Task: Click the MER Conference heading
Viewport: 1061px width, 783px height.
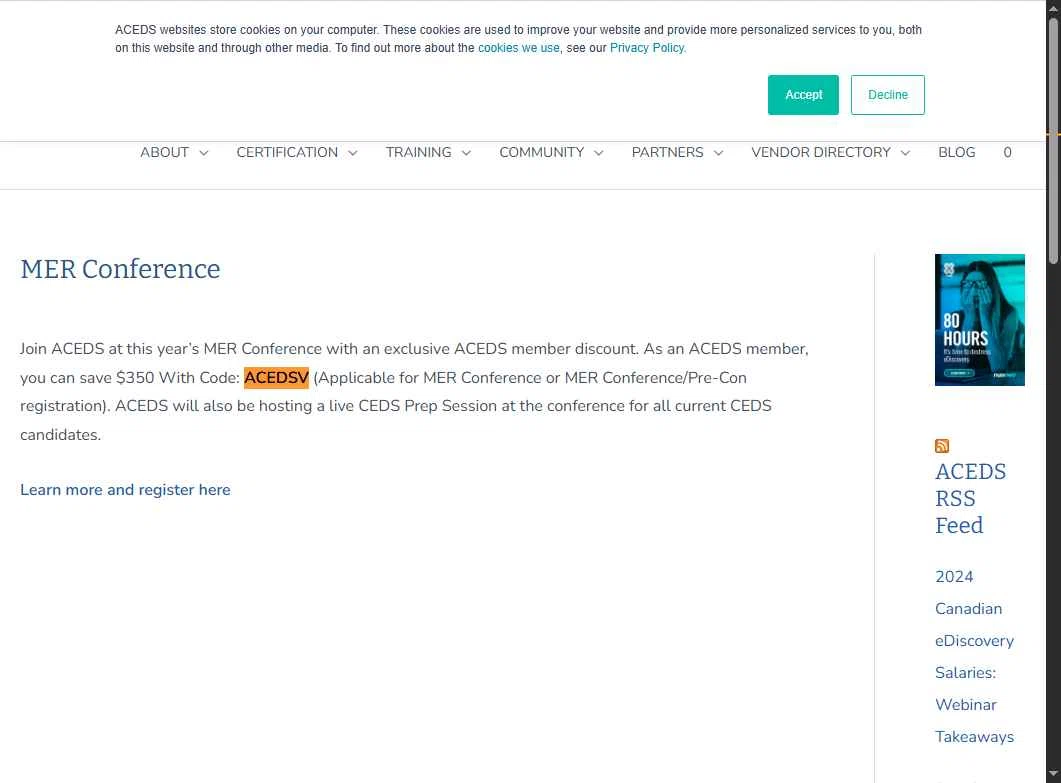Action: pyautogui.click(x=120, y=269)
